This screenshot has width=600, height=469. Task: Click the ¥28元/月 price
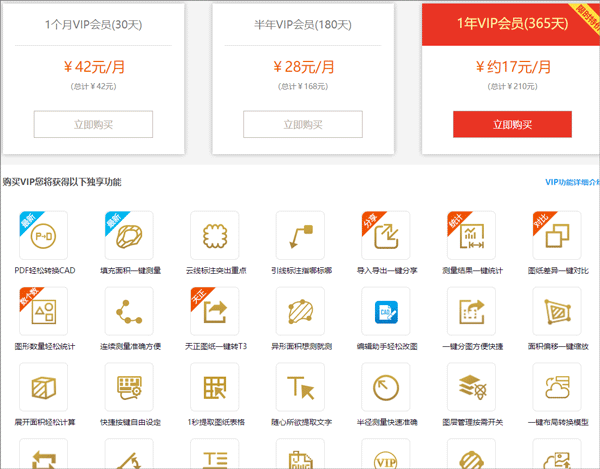pos(303,67)
